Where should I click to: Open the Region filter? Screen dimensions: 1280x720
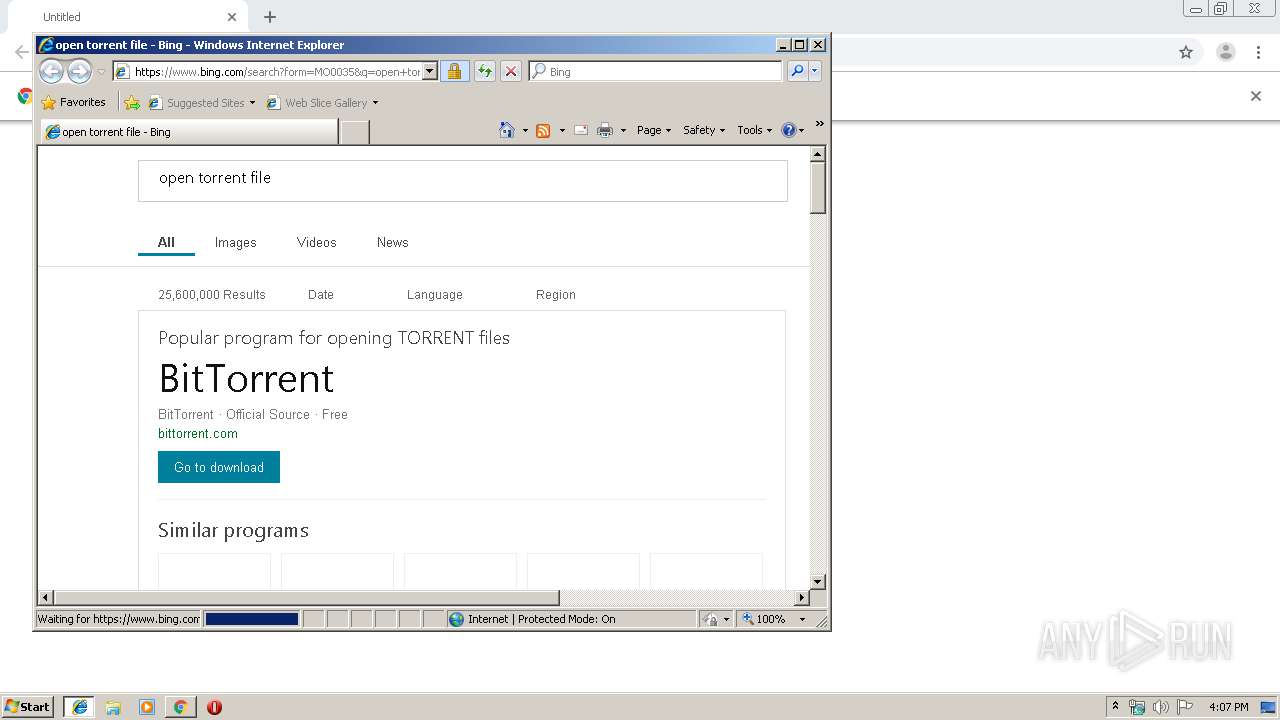click(x=556, y=295)
